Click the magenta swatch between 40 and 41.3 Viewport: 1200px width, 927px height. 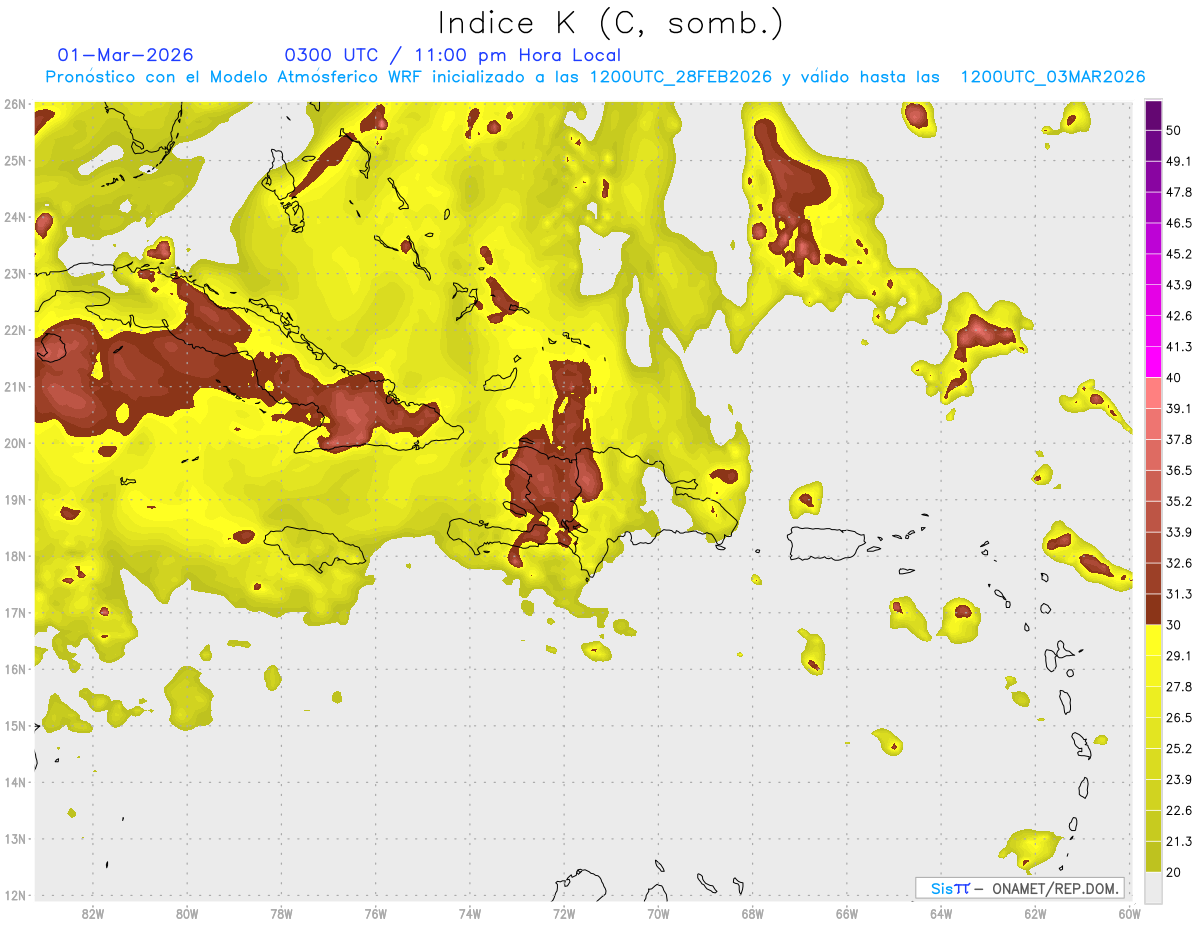click(x=1154, y=362)
